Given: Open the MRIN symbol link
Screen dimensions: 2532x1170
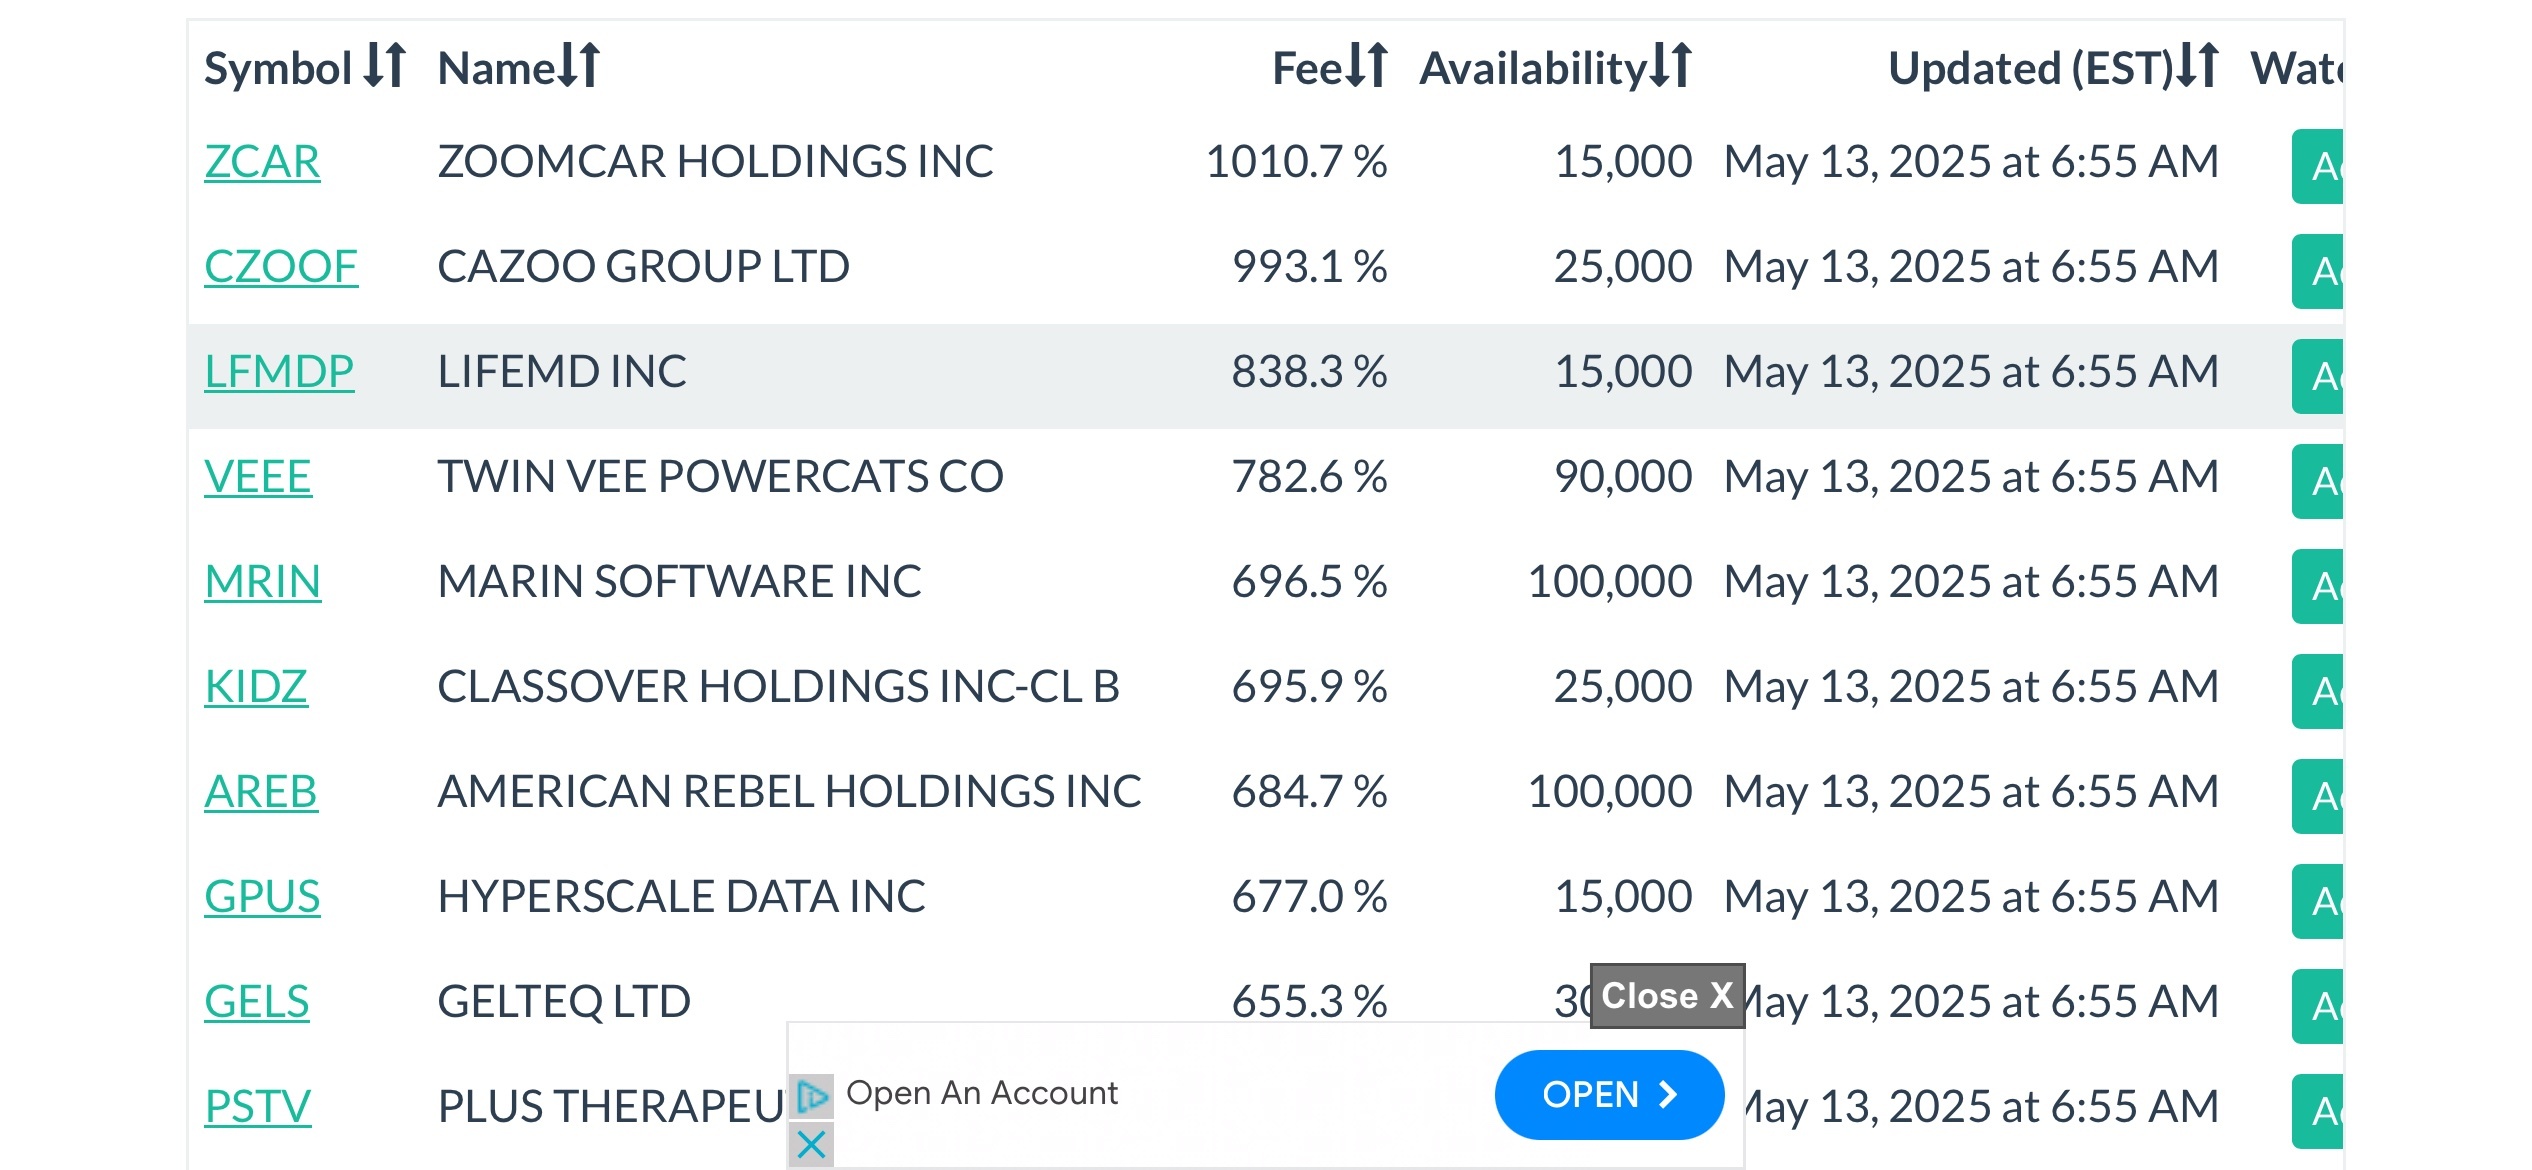Looking at the screenshot, I should point(263,582).
